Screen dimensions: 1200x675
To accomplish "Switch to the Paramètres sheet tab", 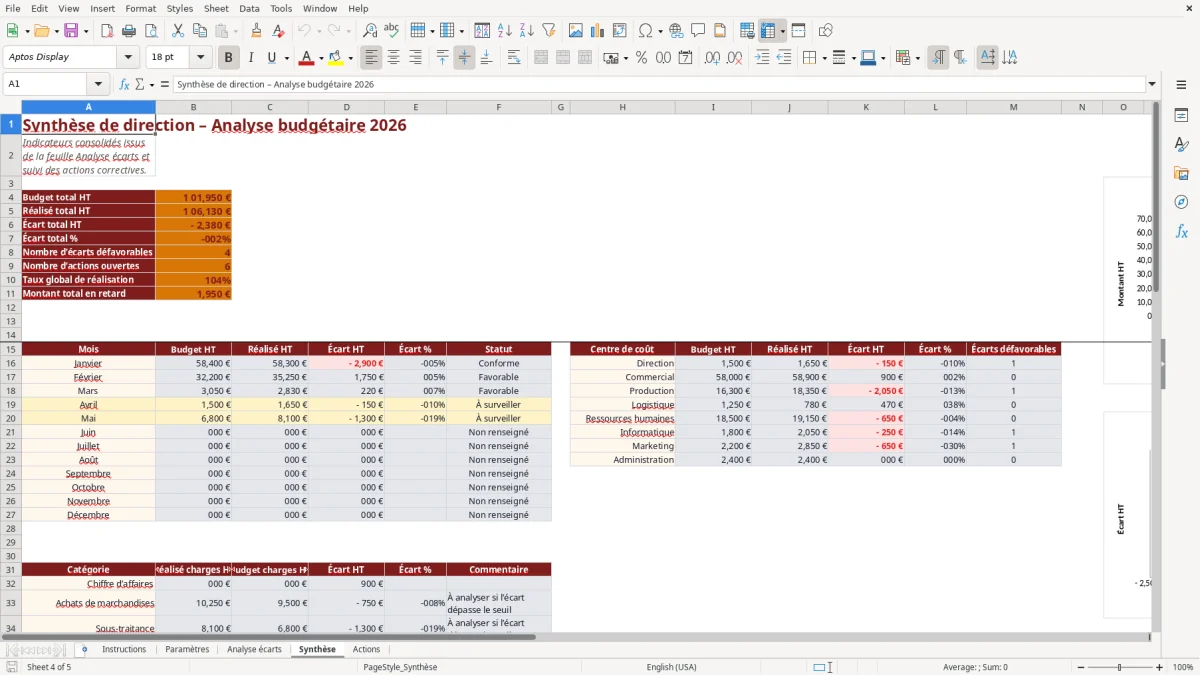I will tap(187, 649).
